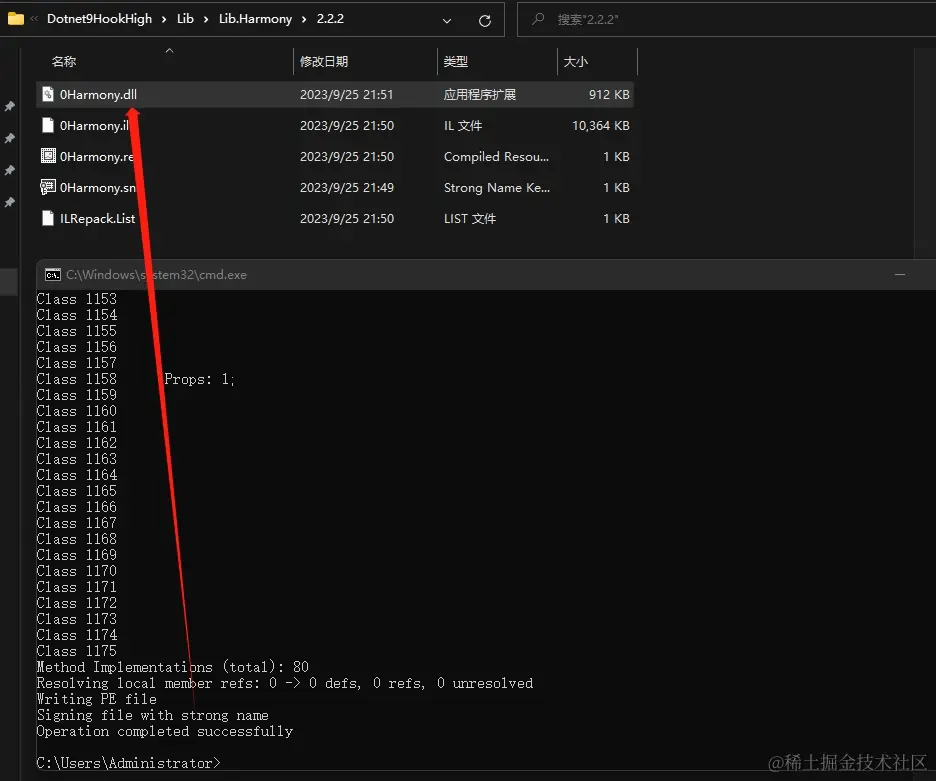Click the 'Class 1158' line in cmd
This screenshot has width=936, height=781.
[76, 379]
